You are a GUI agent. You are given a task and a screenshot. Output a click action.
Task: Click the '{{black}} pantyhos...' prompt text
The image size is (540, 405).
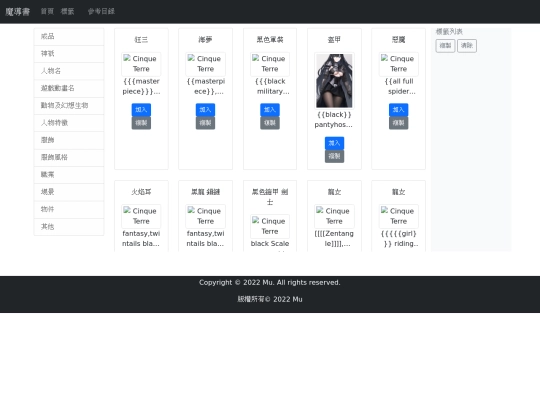pyautogui.click(x=334, y=120)
